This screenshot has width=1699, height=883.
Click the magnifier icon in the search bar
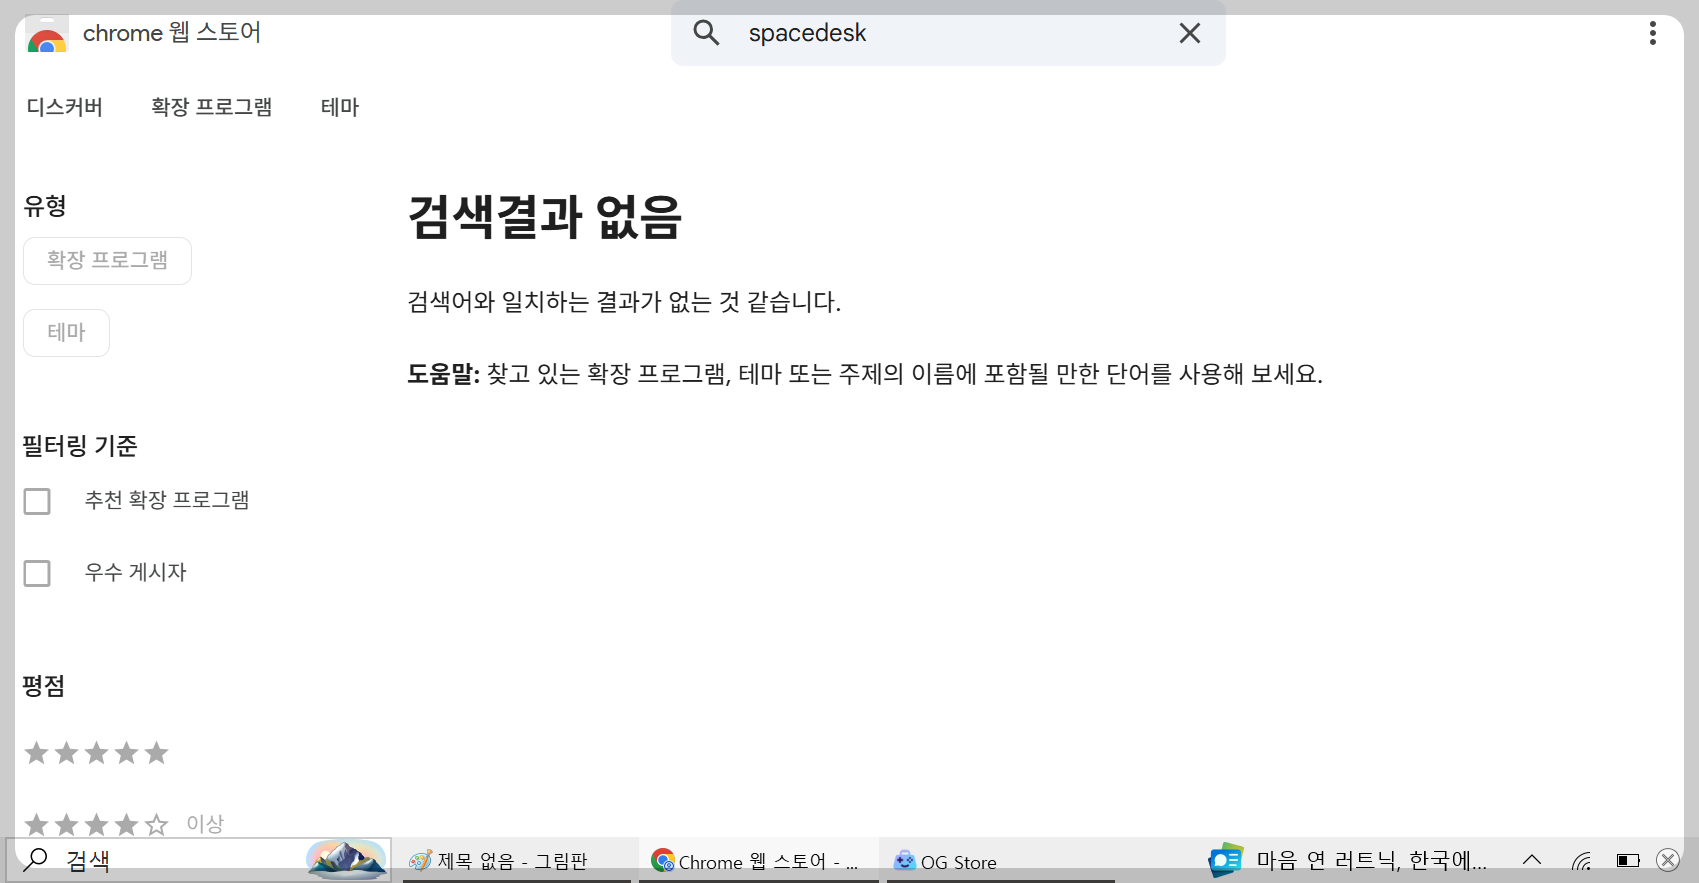tap(706, 33)
